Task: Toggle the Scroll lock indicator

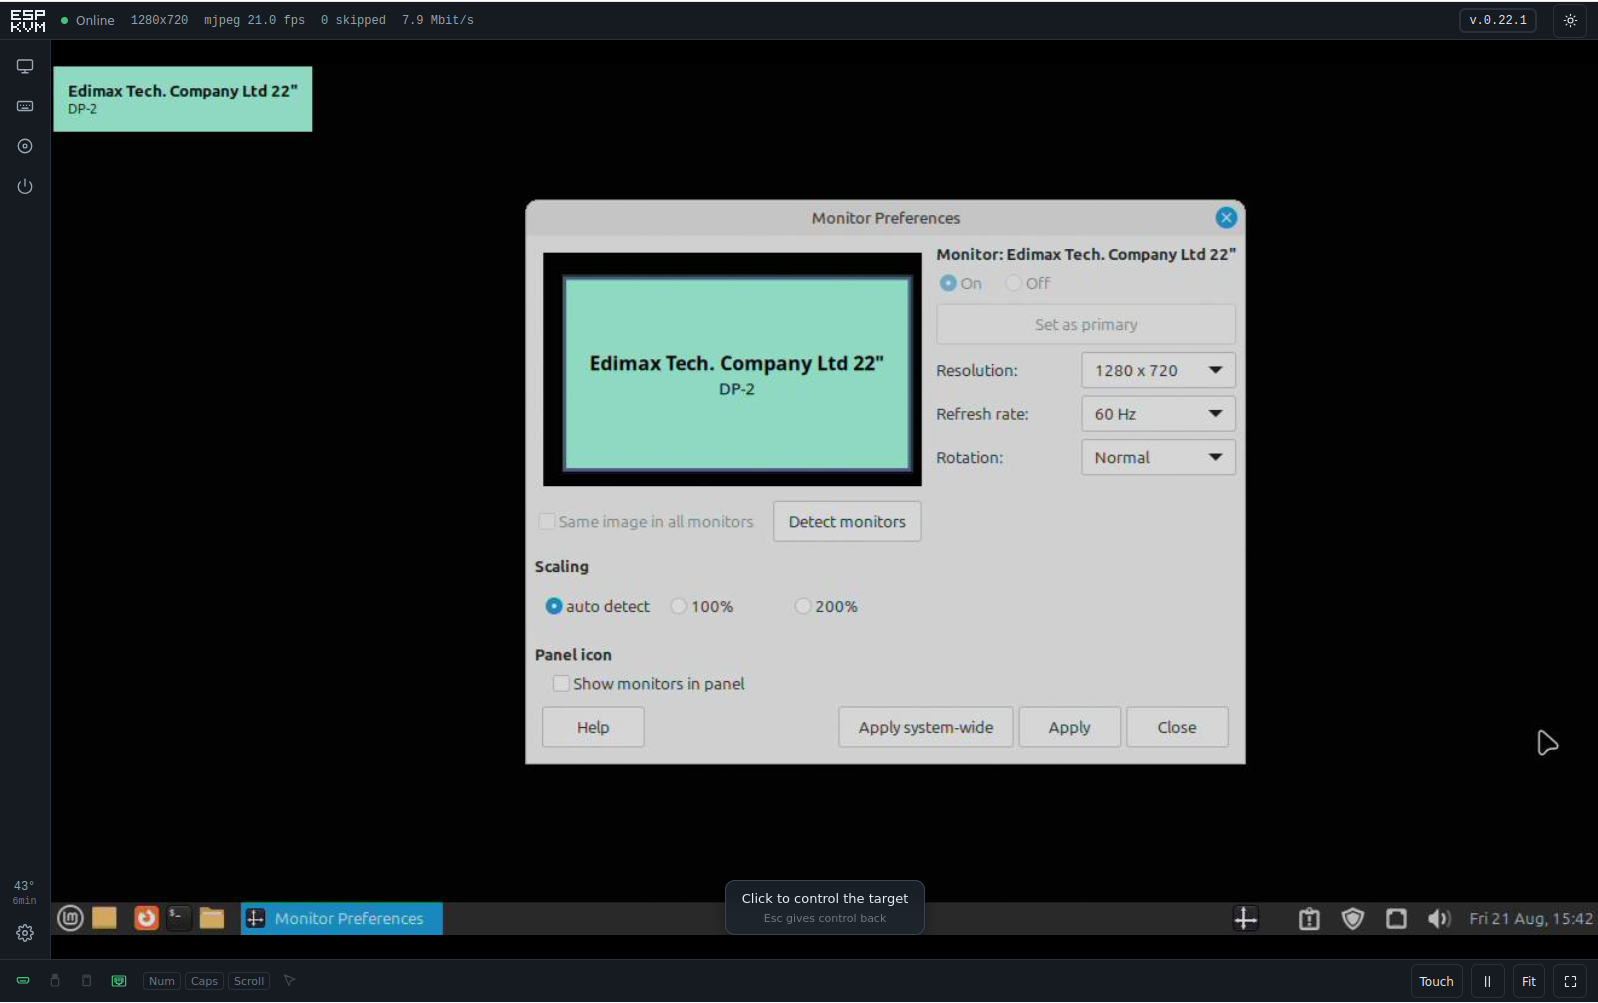Action: (249, 981)
